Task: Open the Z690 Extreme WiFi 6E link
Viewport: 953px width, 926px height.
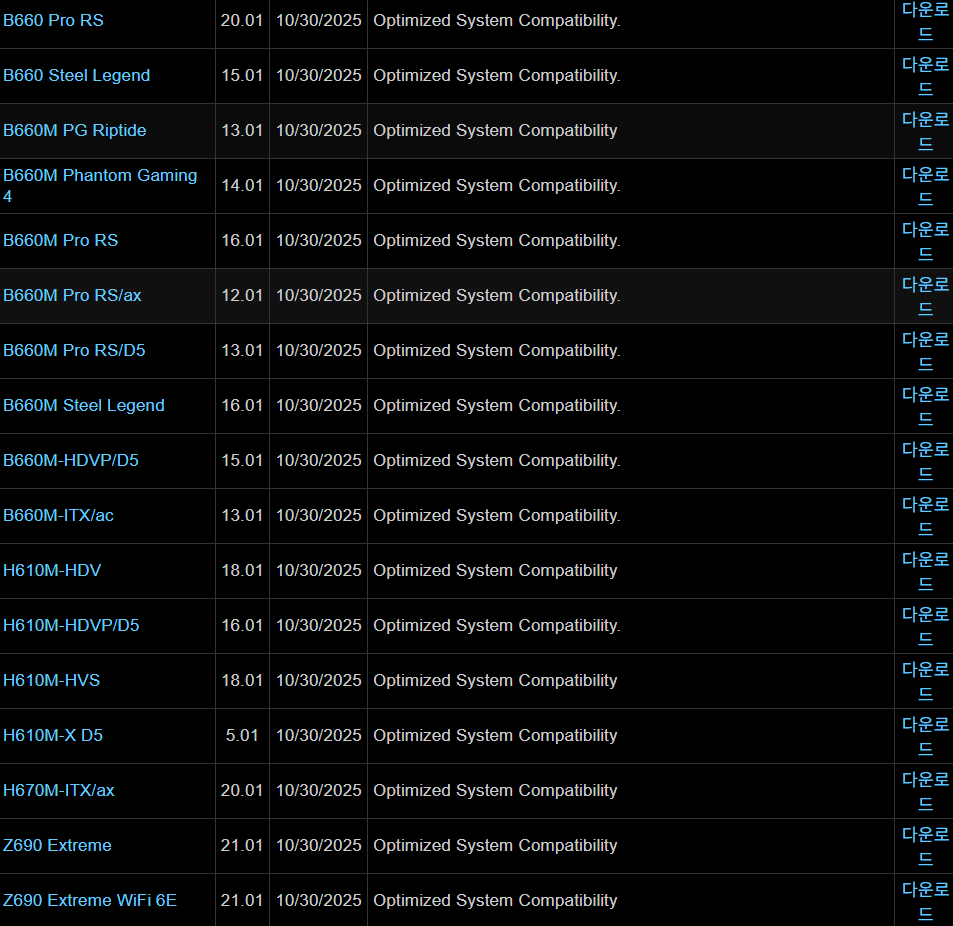Action: coord(90,900)
